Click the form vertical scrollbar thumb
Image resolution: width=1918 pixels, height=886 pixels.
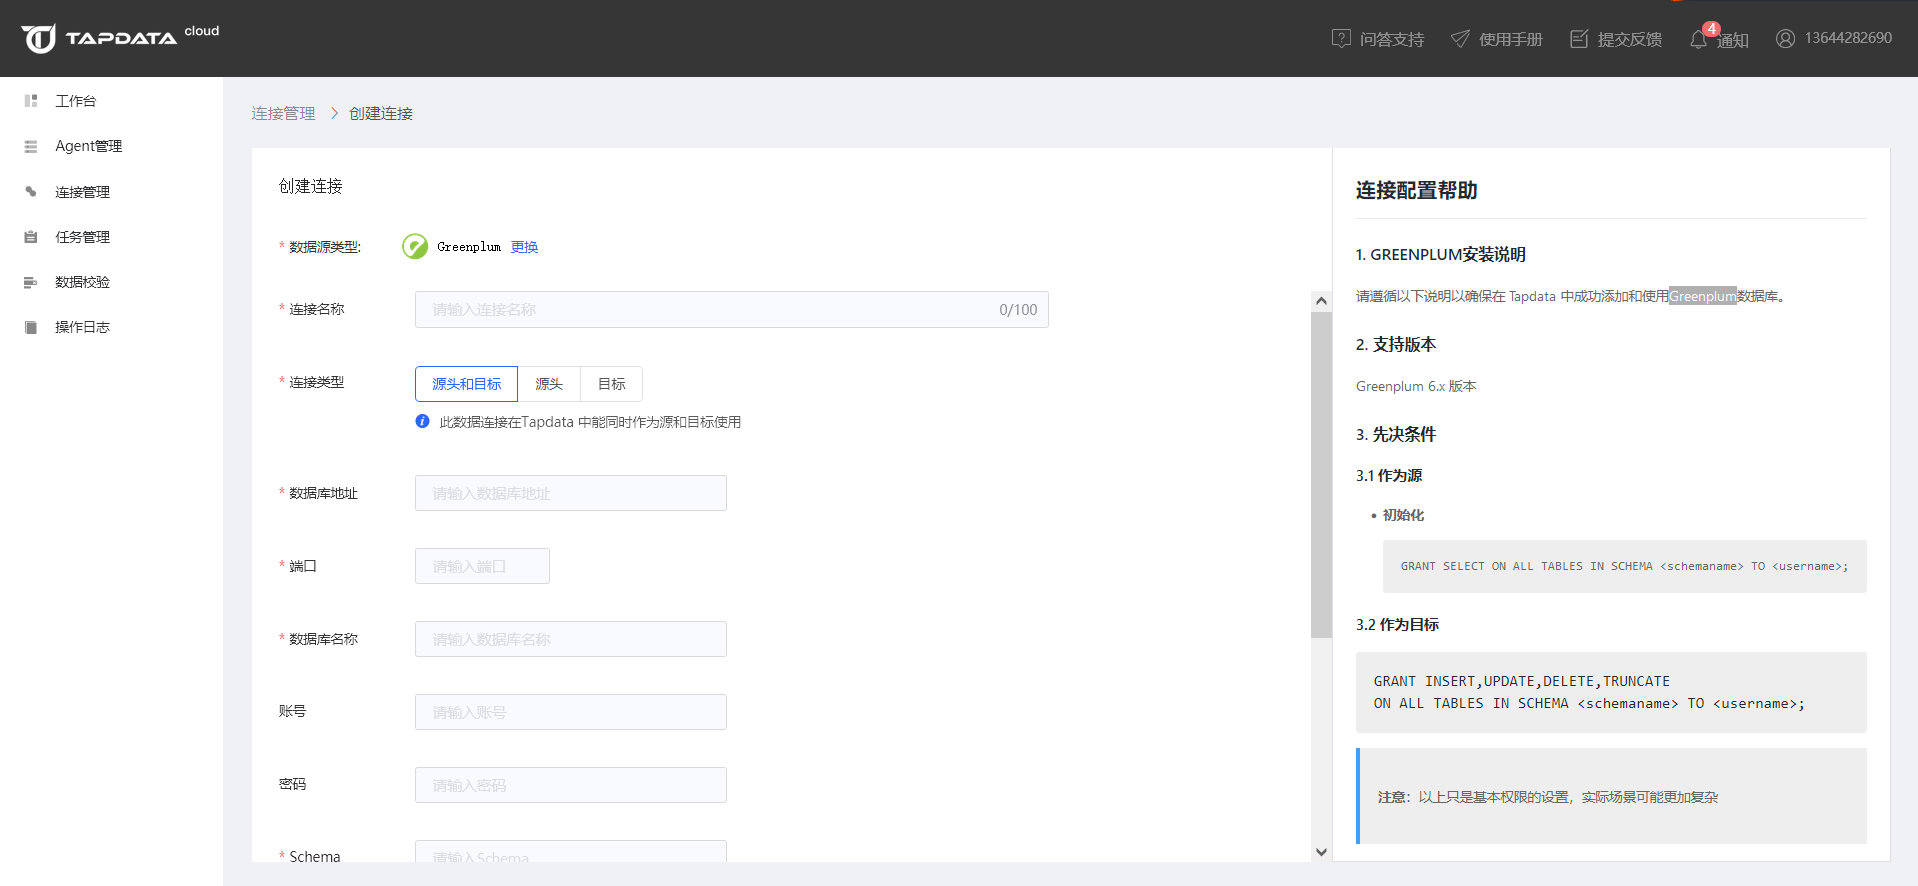(1321, 474)
